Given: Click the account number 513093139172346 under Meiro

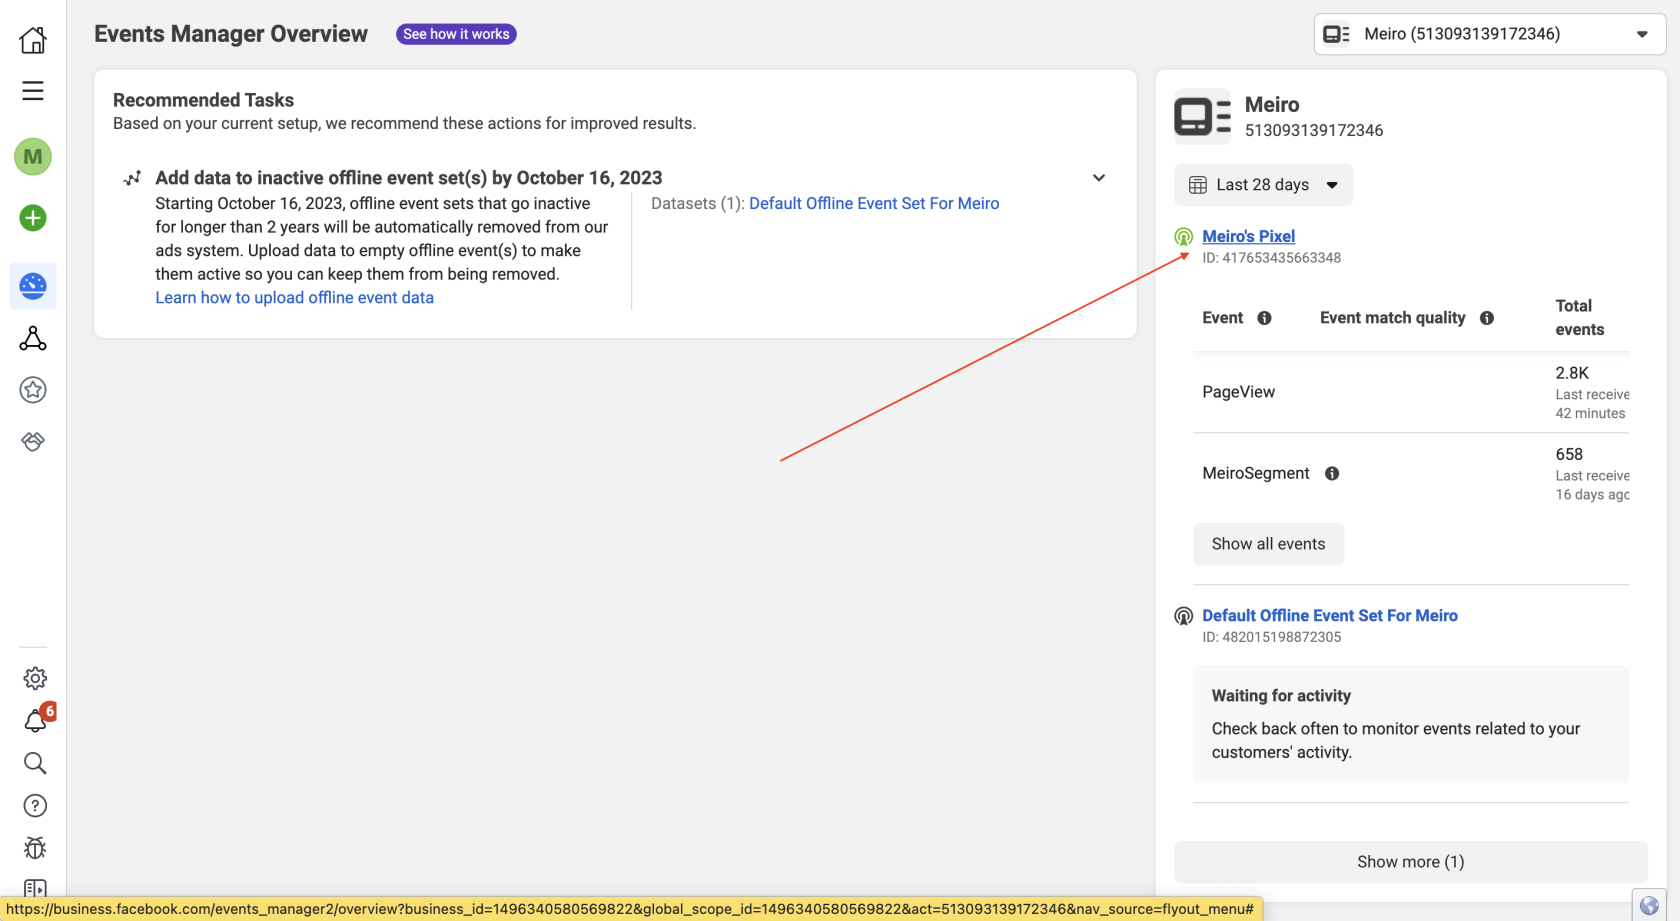Looking at the screenshot, I should point(1313,131).
